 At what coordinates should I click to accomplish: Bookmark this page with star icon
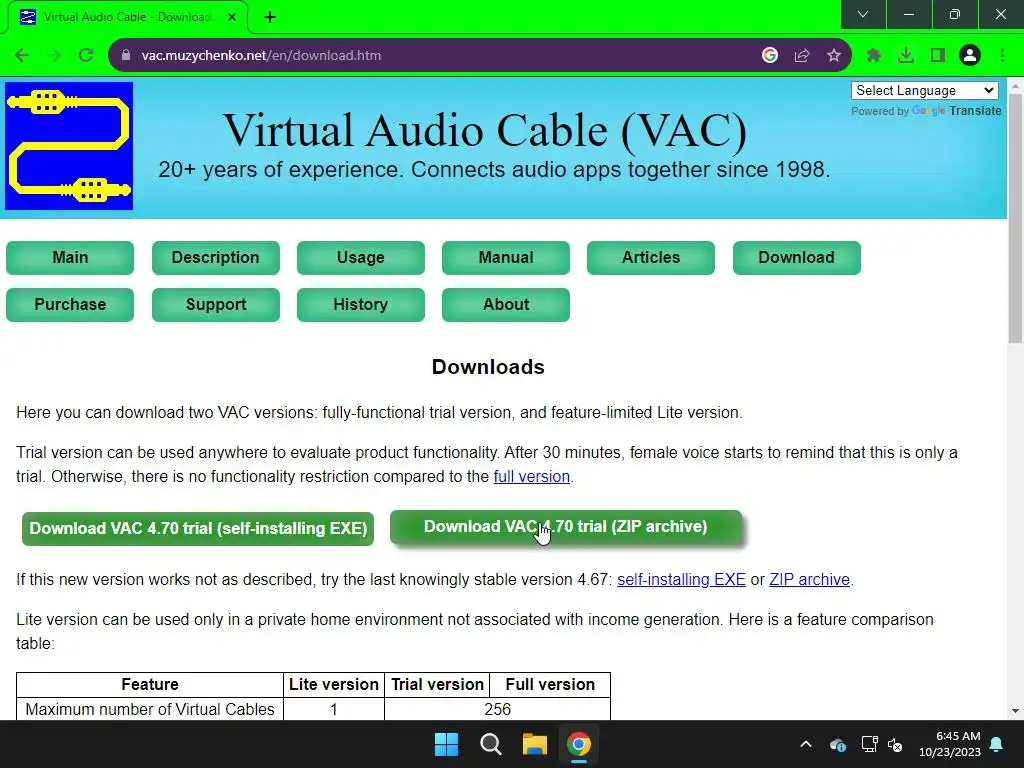tap(834, 56)
